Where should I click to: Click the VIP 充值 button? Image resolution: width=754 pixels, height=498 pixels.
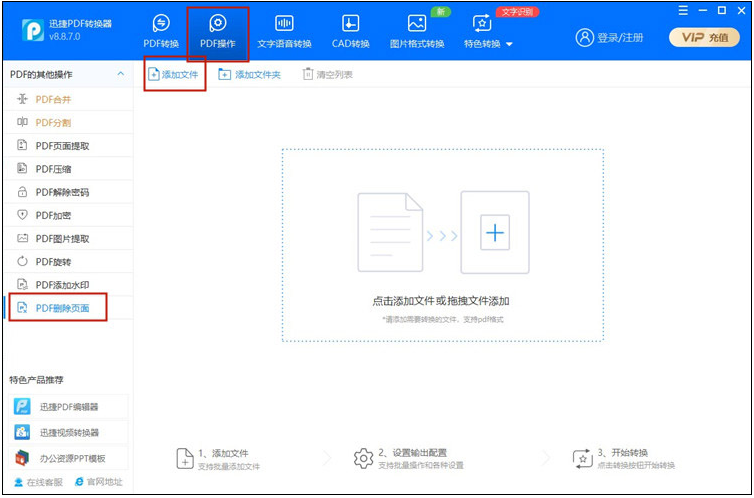(x=704, y=37)
